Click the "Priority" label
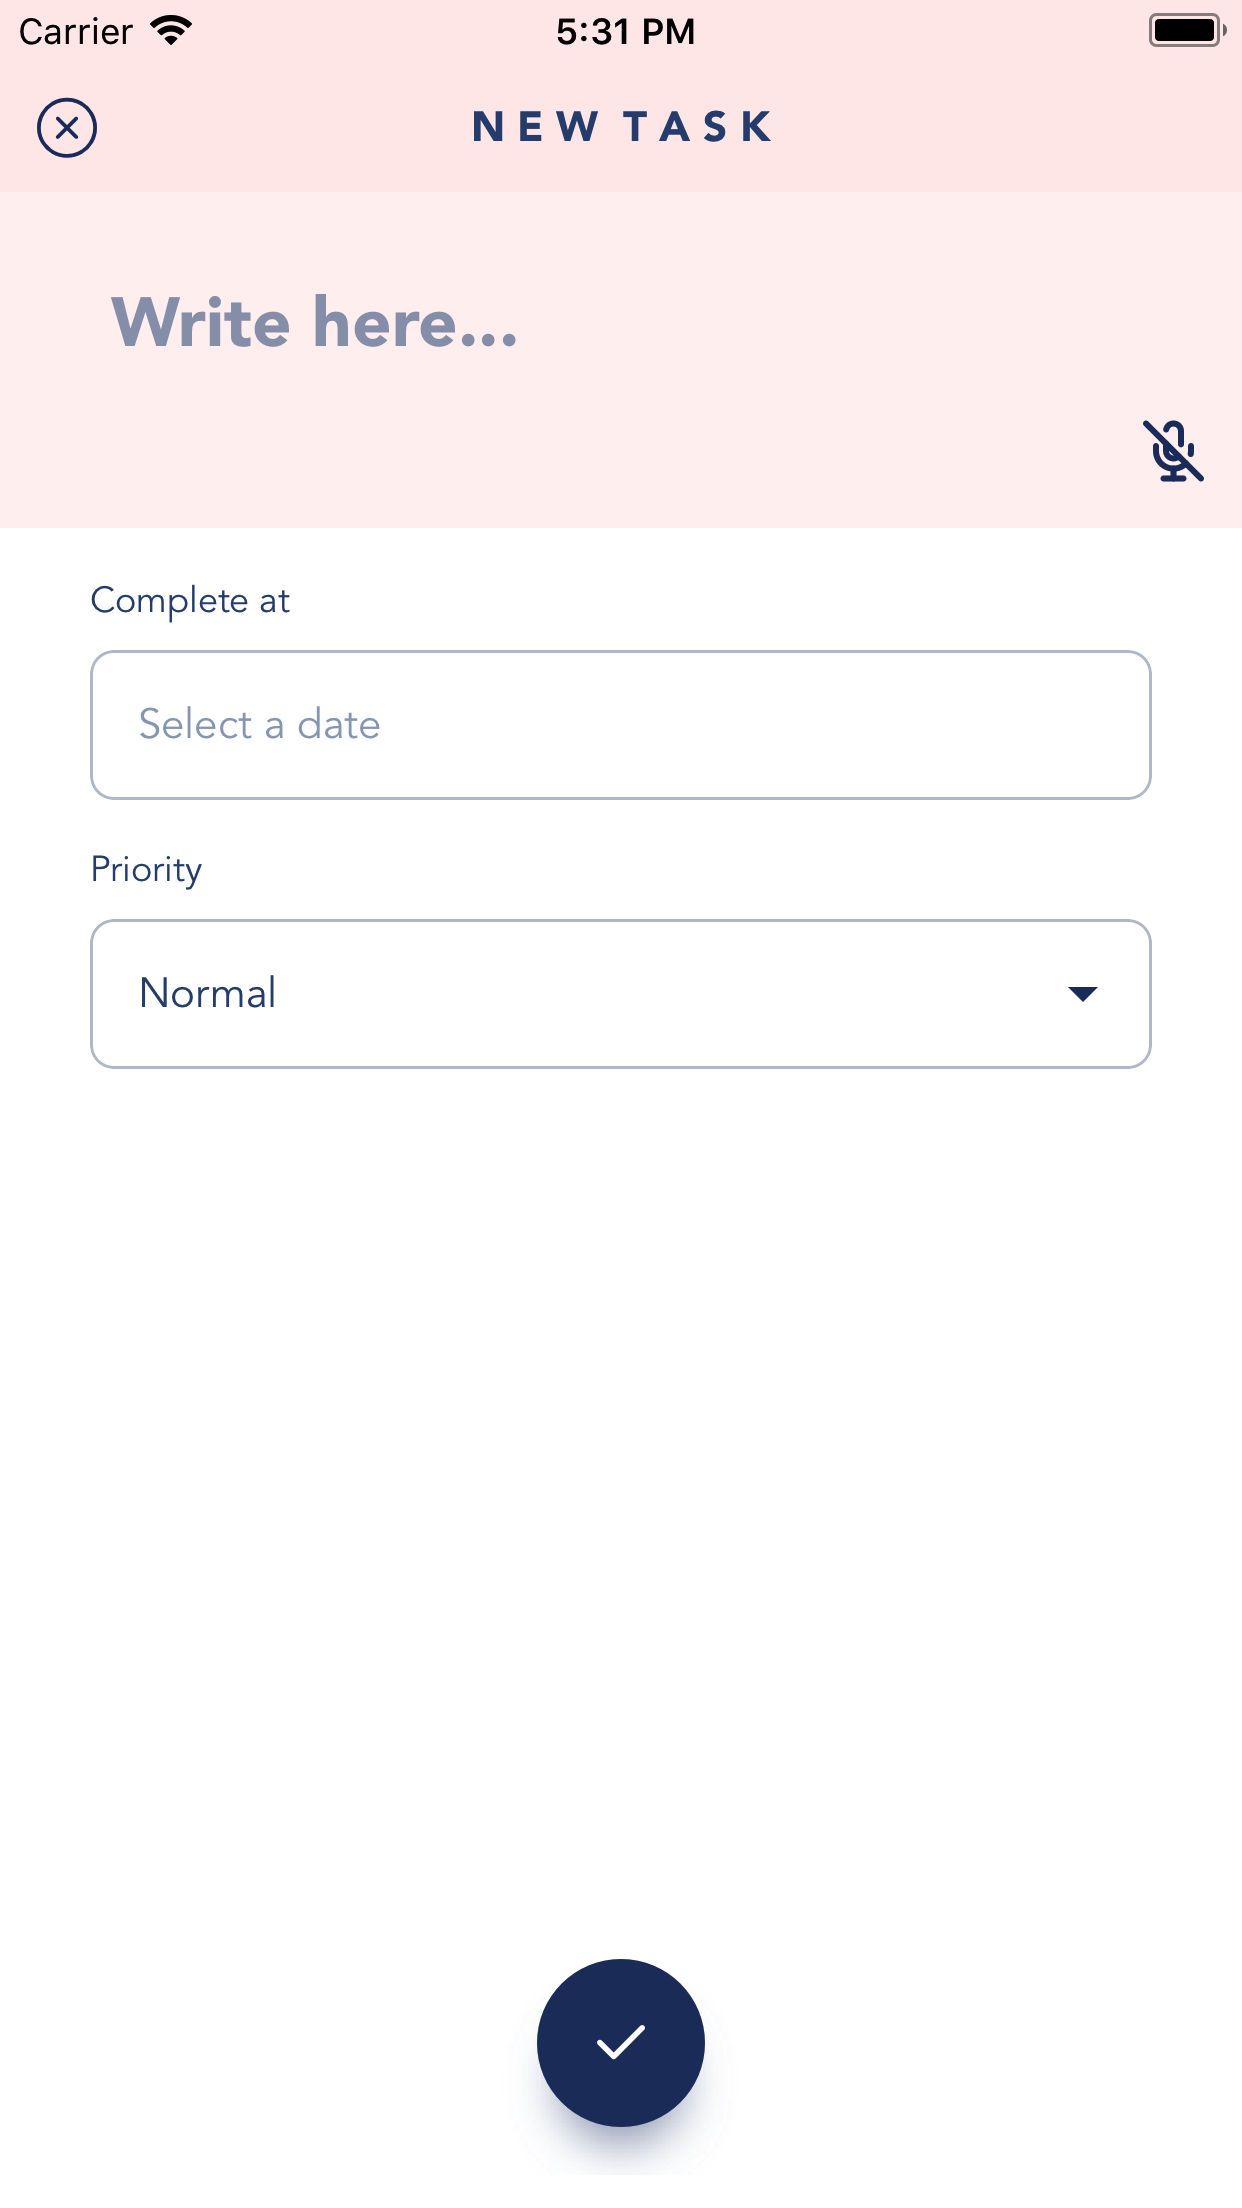The image size is (1242, 2208). click(146, 869)
